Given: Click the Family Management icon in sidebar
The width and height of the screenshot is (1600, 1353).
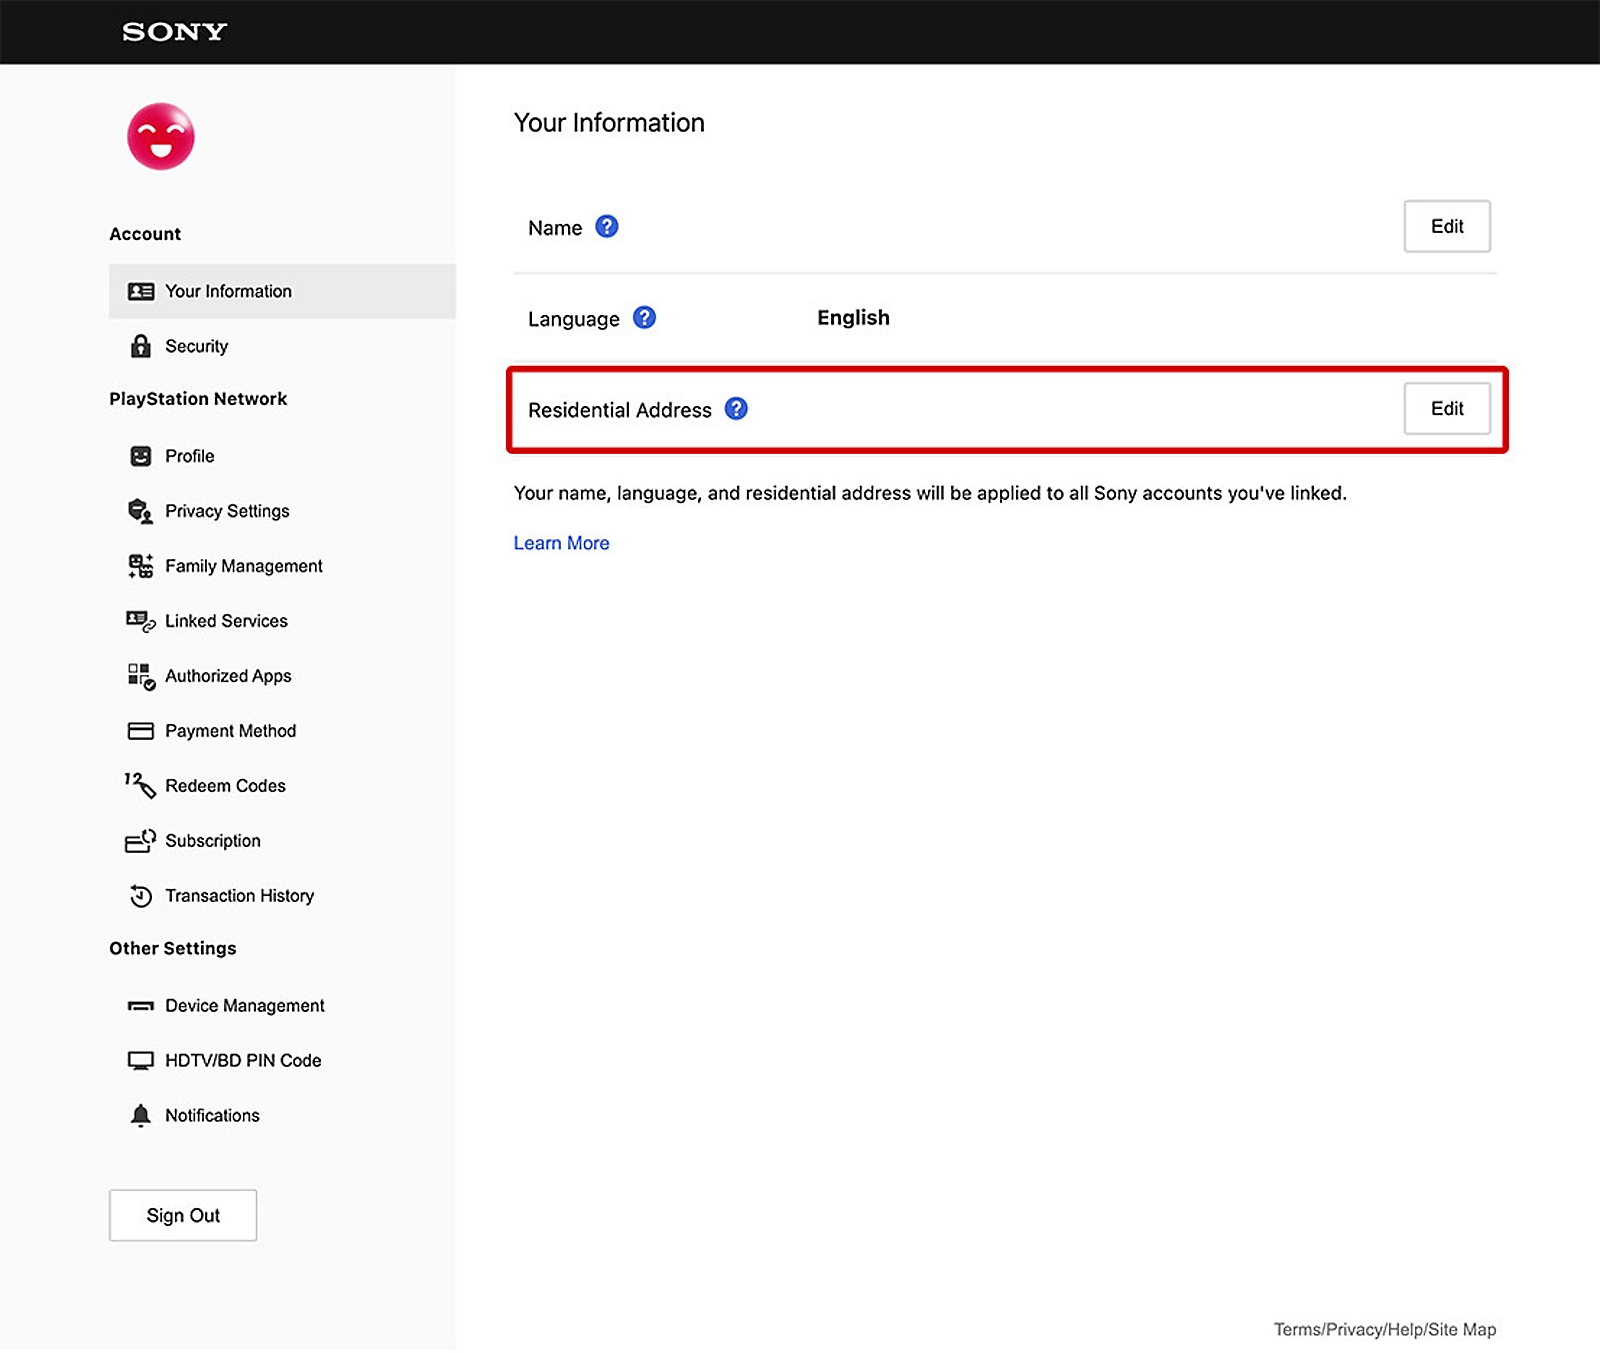Looking at the screenshot, I should click(x=141, y=566).
